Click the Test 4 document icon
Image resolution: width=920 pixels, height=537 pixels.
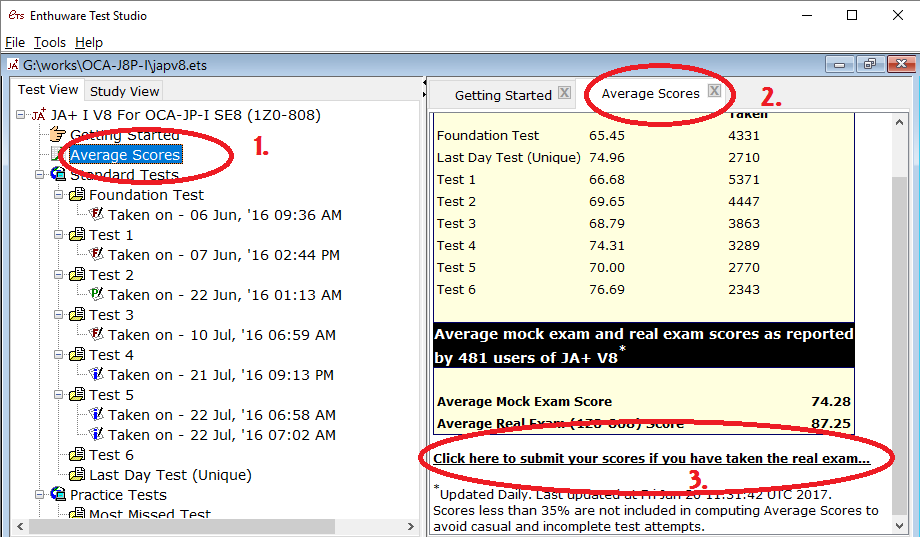[77, 354]
